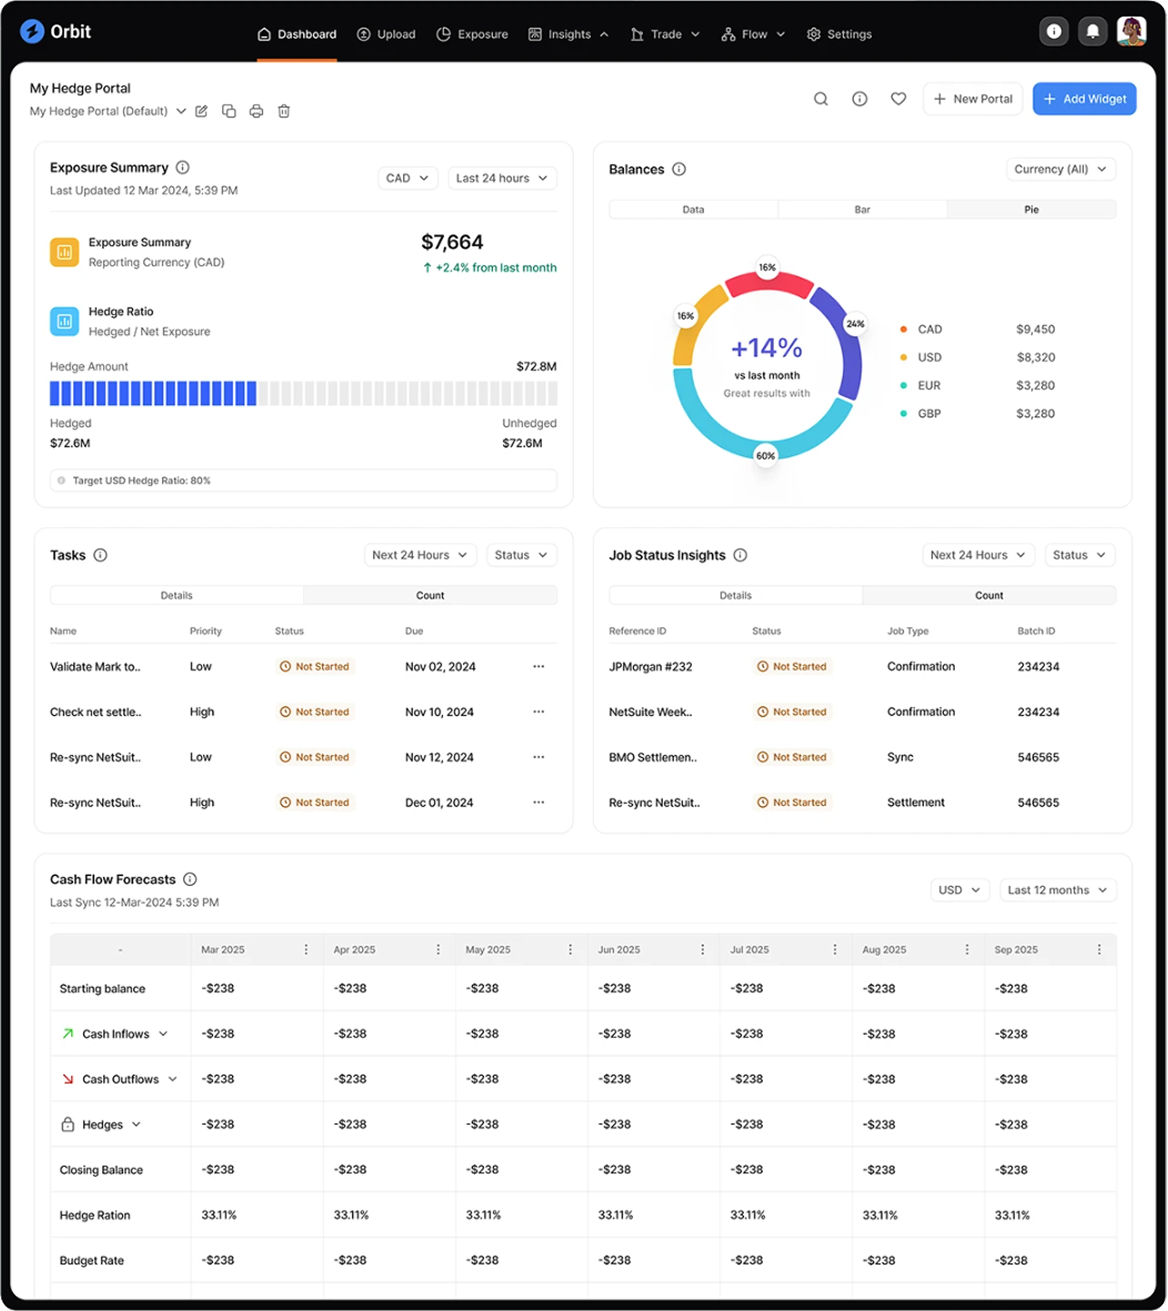Delete portal with the trash icon

(x=284, y=111)
